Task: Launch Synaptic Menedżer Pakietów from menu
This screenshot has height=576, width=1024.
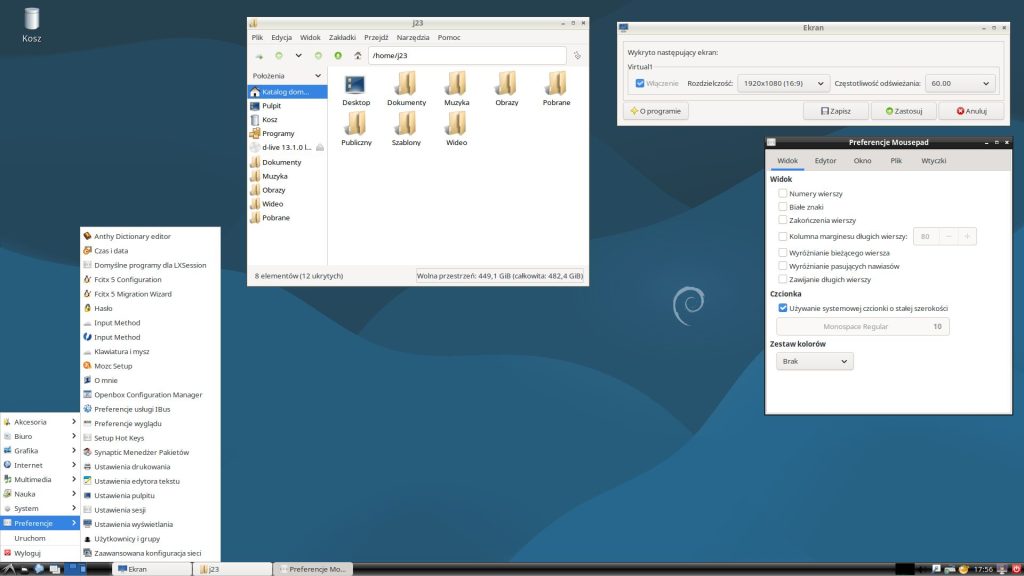Action: pyautogui.click(x=140, y=452)
